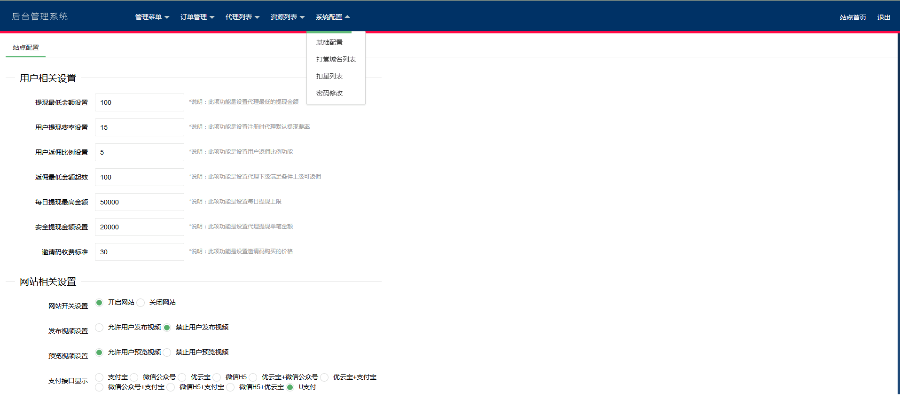Switch to the 站点配置 tab
Image resolution: width=900 pixels, height=415 pixels.
pos(26,47)
